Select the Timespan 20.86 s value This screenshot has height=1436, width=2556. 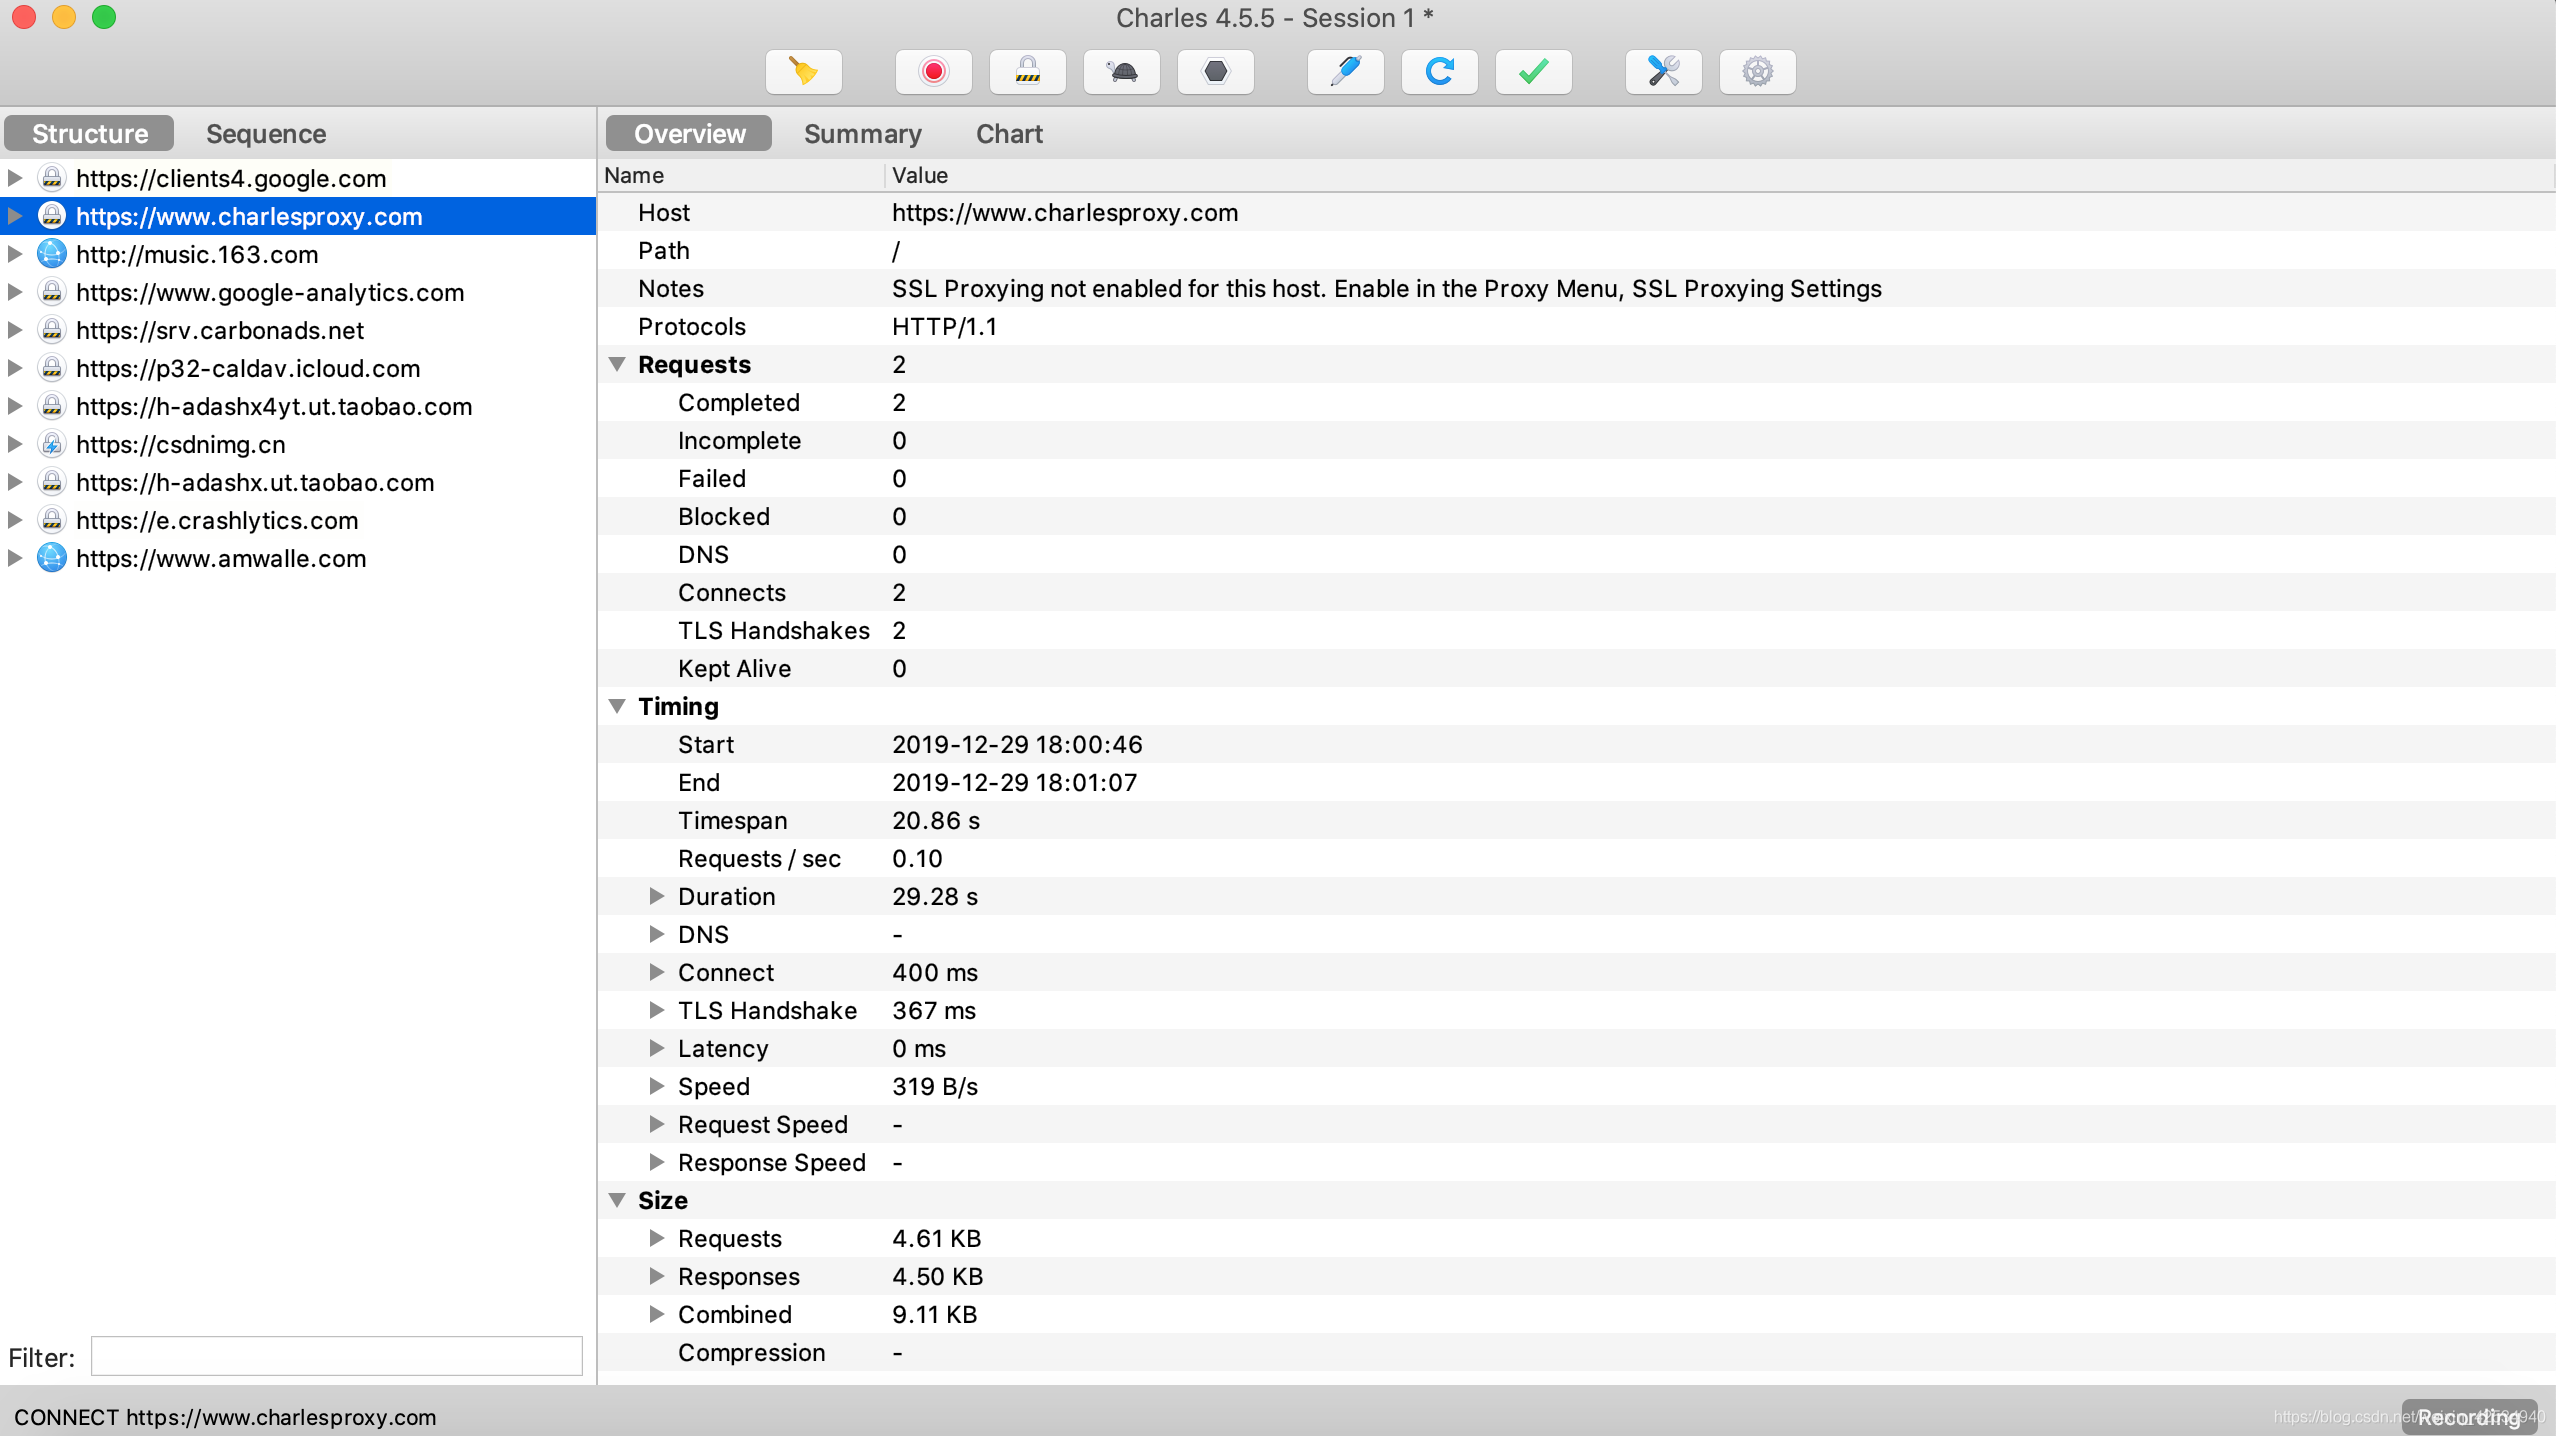tap(936, 820)
